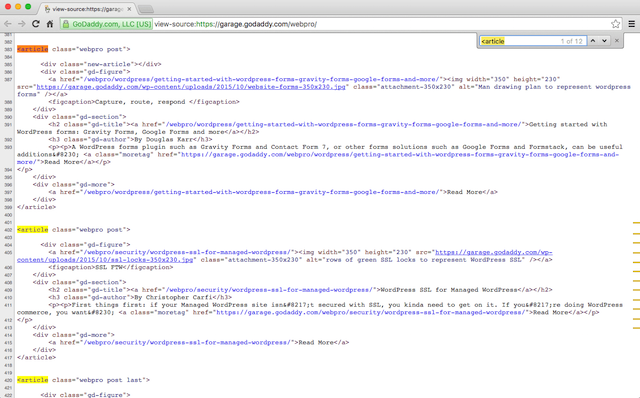Click the closing </article> tag on line 417
The height and width of the screenshot is (398, 640).
click(36, 357)
